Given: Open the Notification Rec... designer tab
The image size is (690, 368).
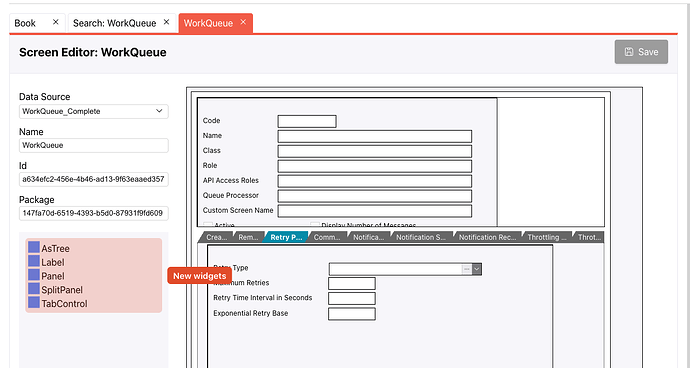Looking at the screenshot, I should [487, 237].
